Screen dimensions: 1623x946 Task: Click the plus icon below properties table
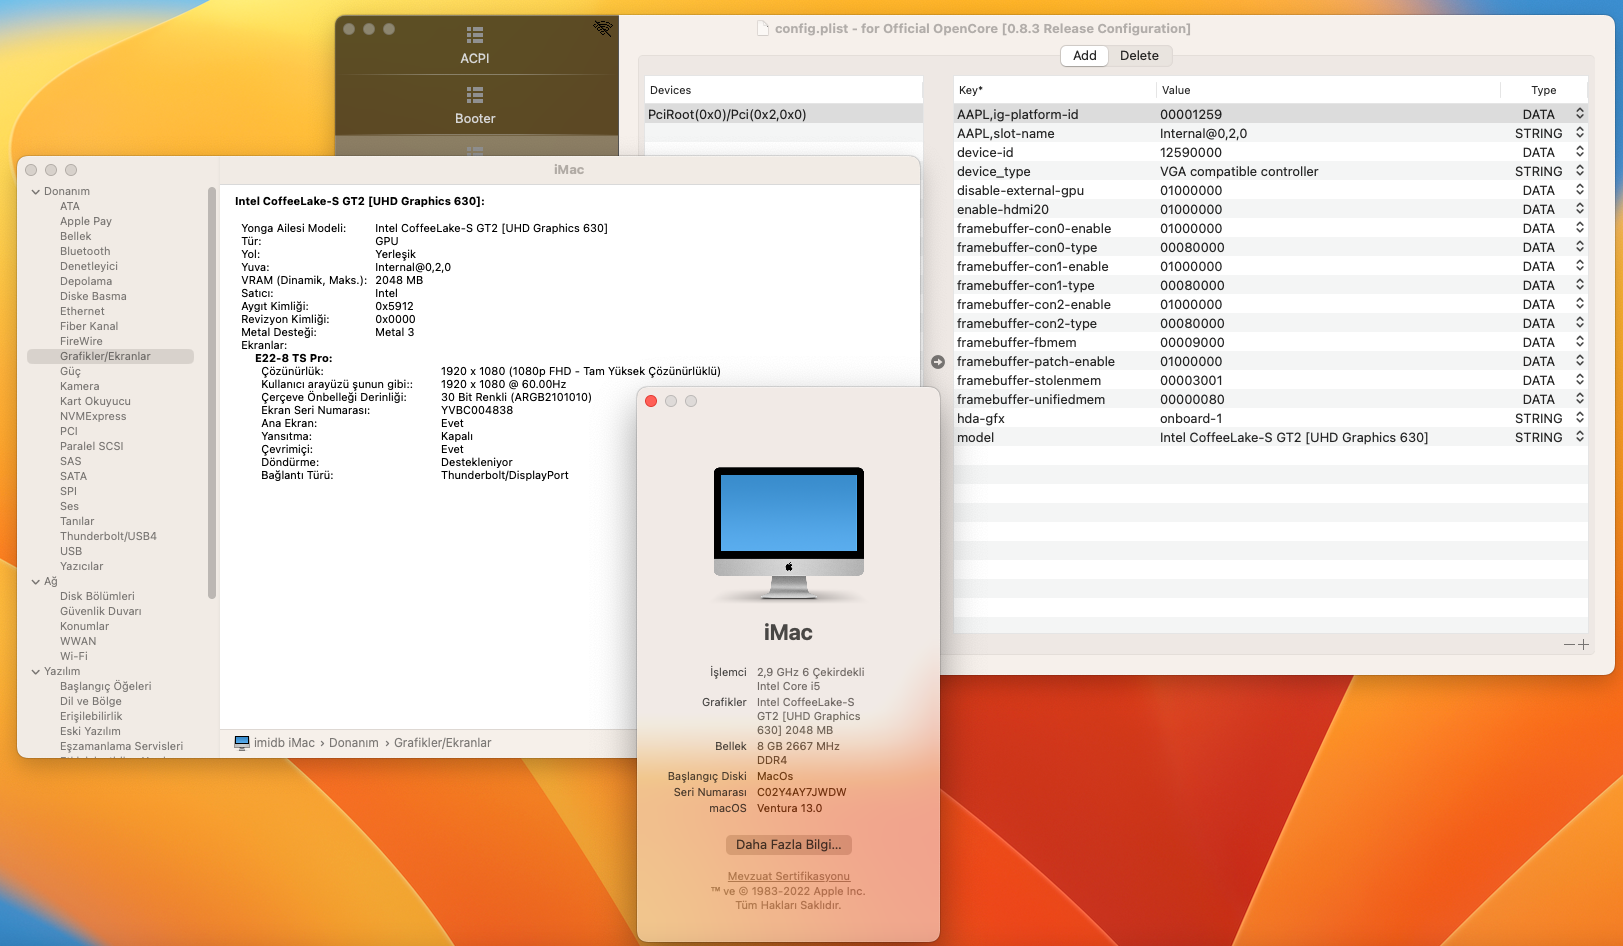coord(1583,645)
